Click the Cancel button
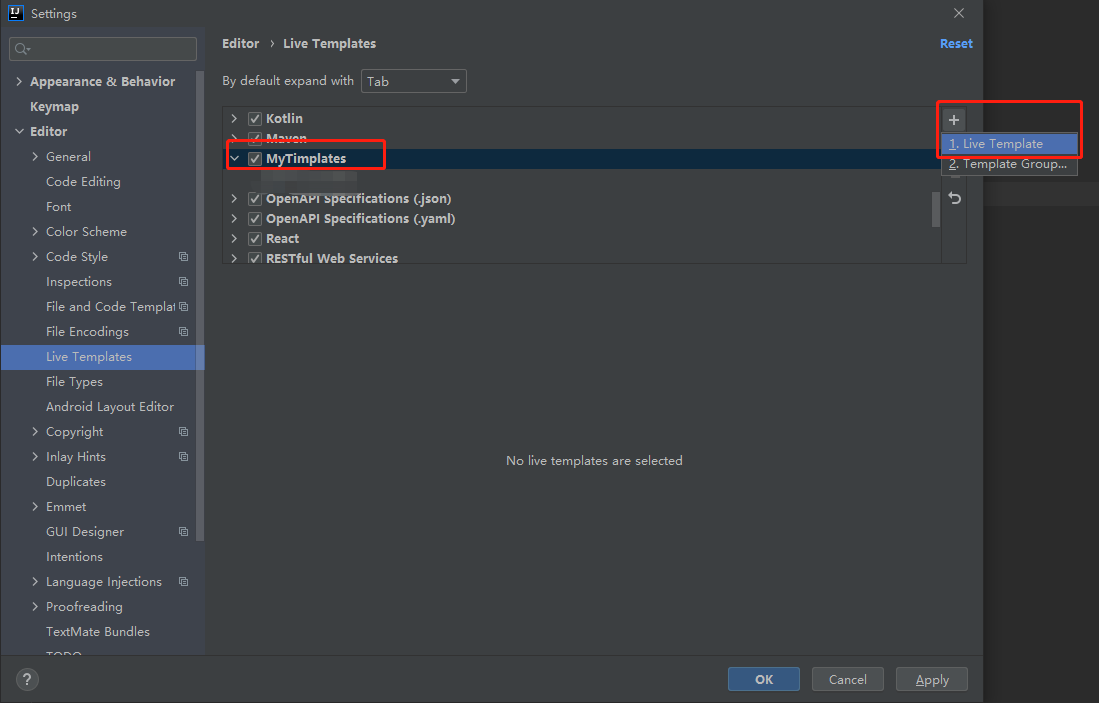This screenshot has width=1099, height=703. (x=847, y=679)
